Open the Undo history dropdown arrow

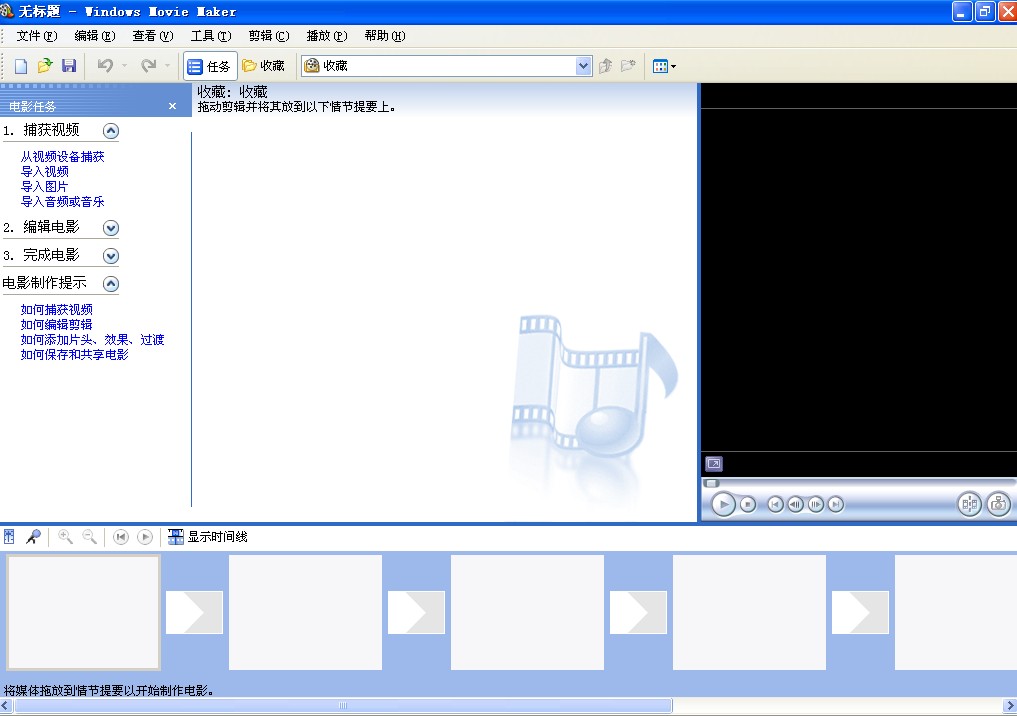125,66
